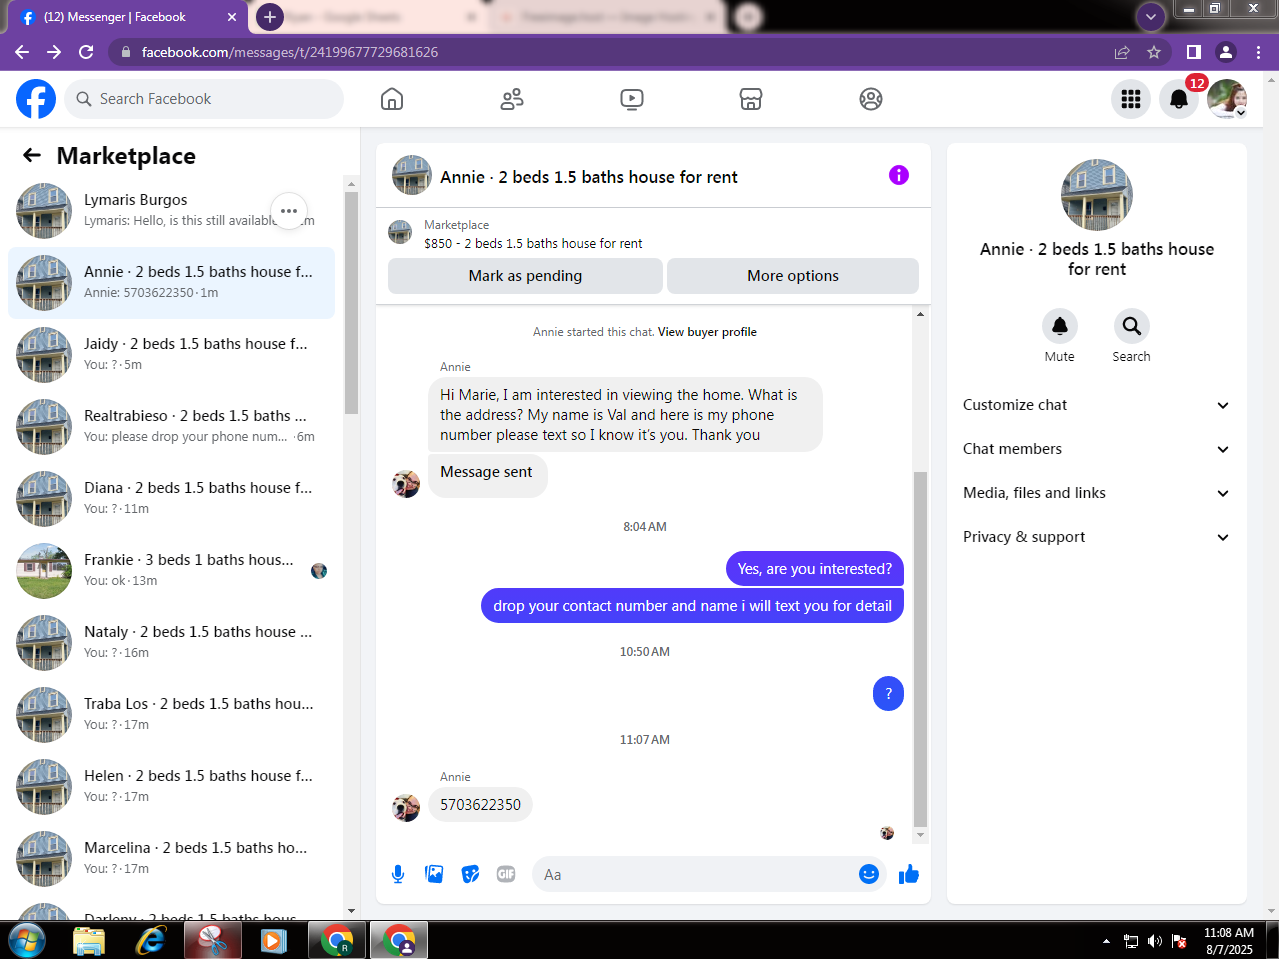Screen dimensions: 1279x959
Task: Open the Lymaris Burgos conversation
Action: pyautogui.click(x=172, y=211)
